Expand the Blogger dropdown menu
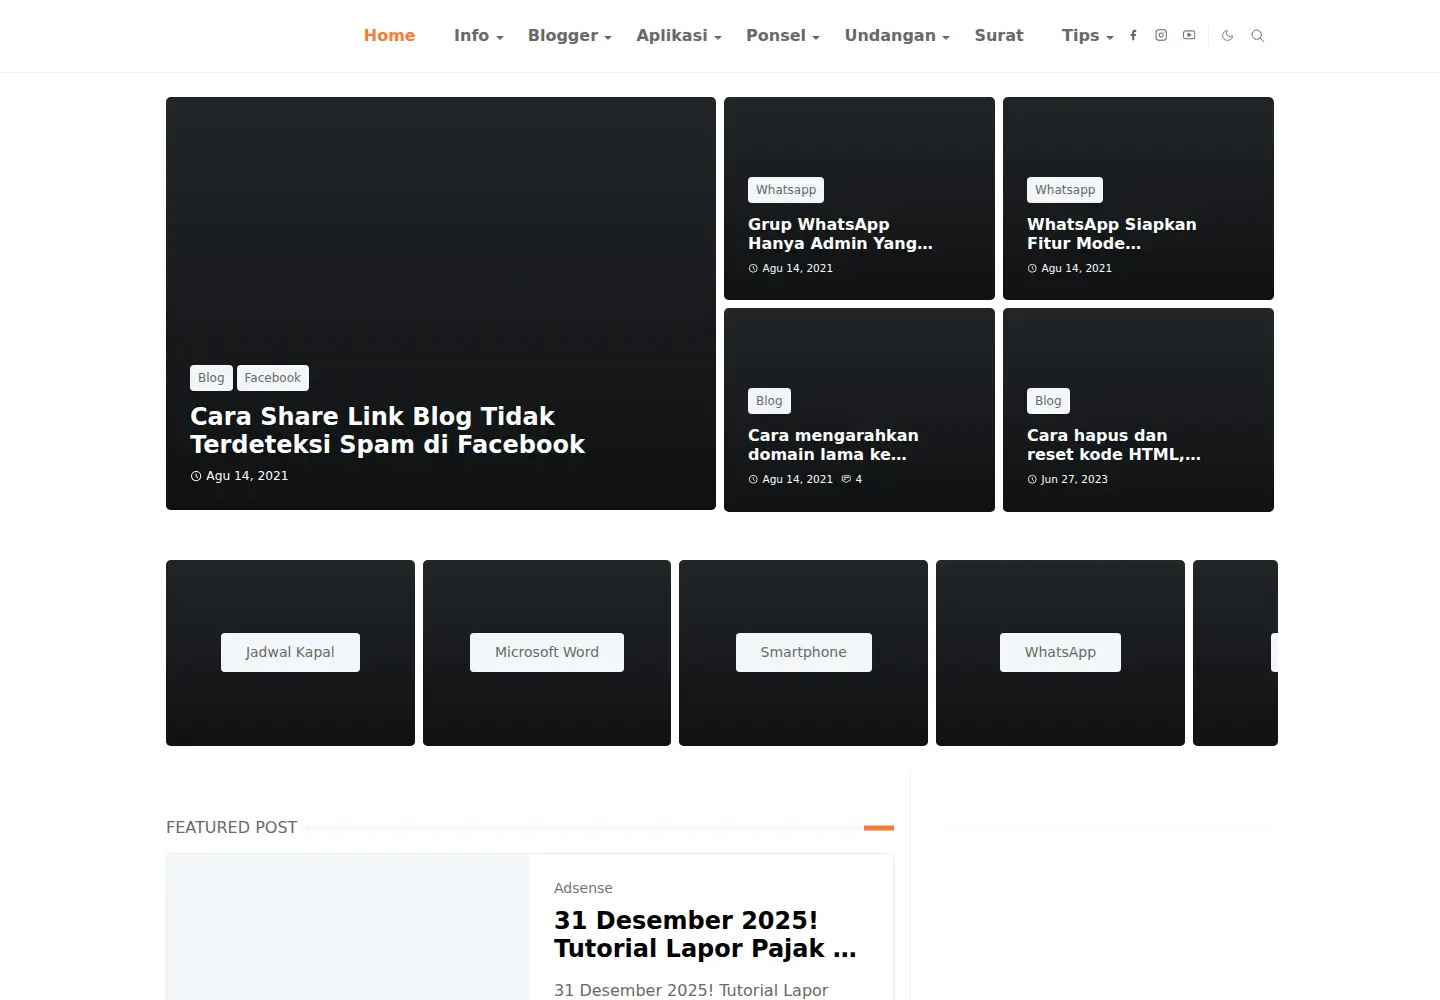The width and height of the screenshot is (1440, 1000). pos(569,35)
